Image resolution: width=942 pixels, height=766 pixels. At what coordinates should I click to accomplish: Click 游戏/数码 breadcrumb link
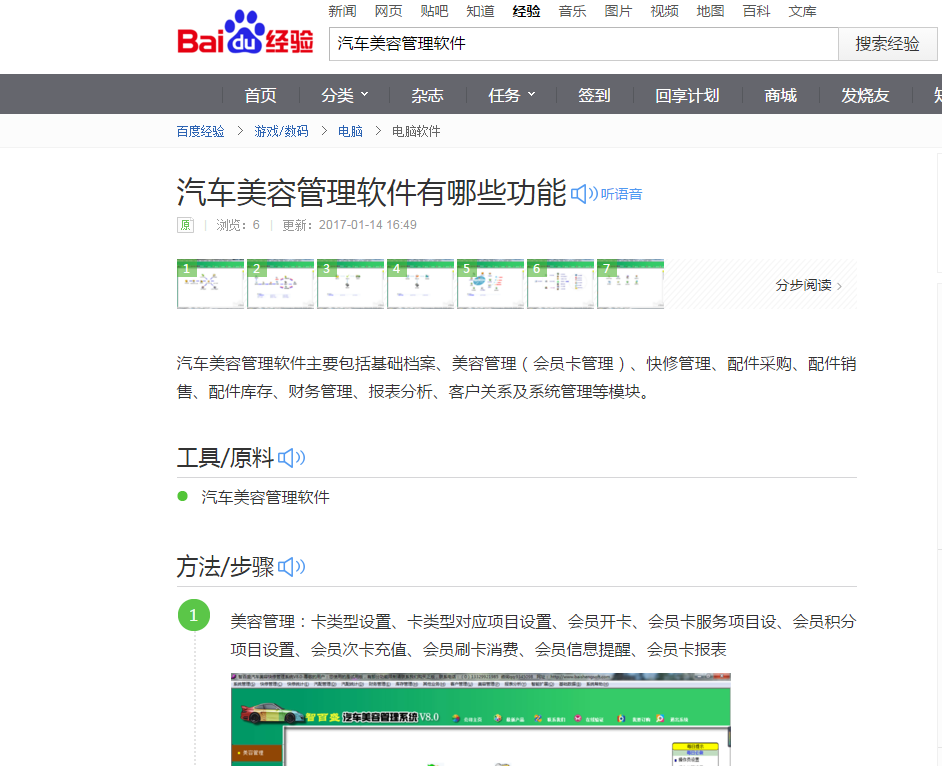click(281, 132)
